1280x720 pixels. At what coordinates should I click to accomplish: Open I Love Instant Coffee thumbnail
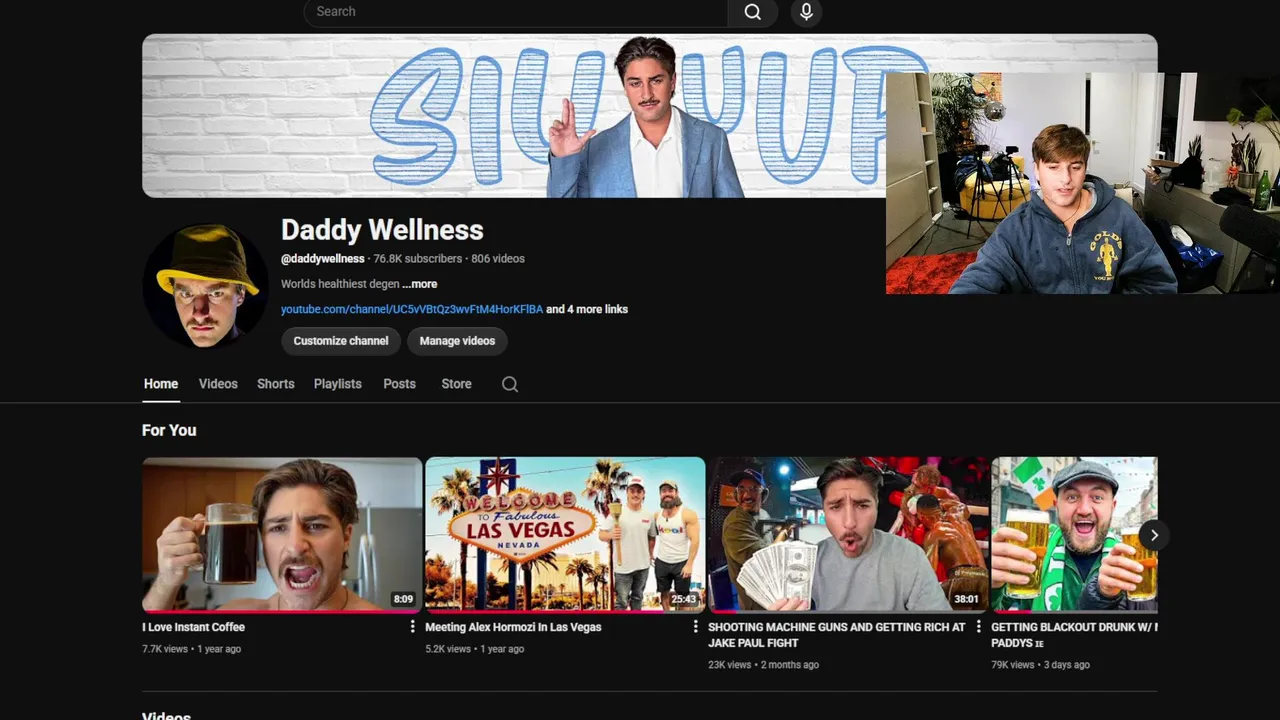tap(282, 534)
